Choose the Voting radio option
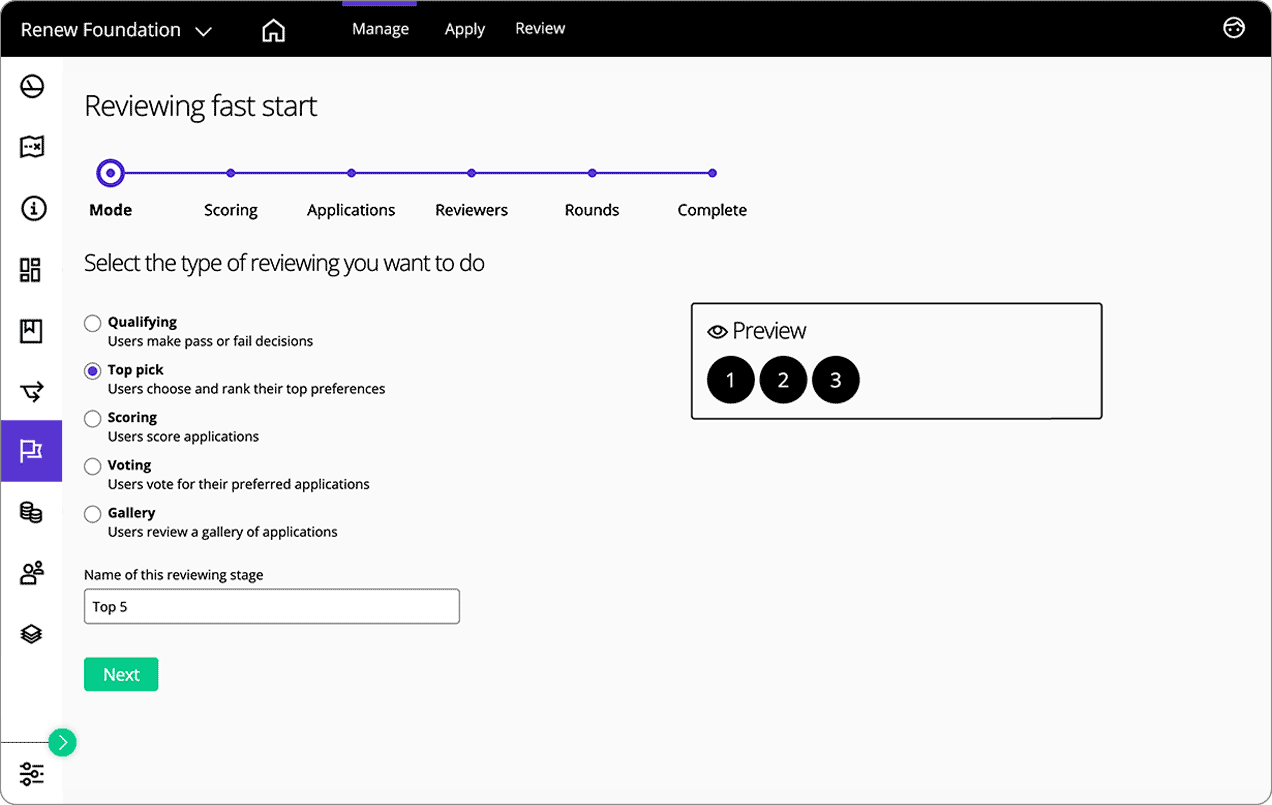Screen dimensions: 1272x805 pyautogui.click(x=93, y=466)
